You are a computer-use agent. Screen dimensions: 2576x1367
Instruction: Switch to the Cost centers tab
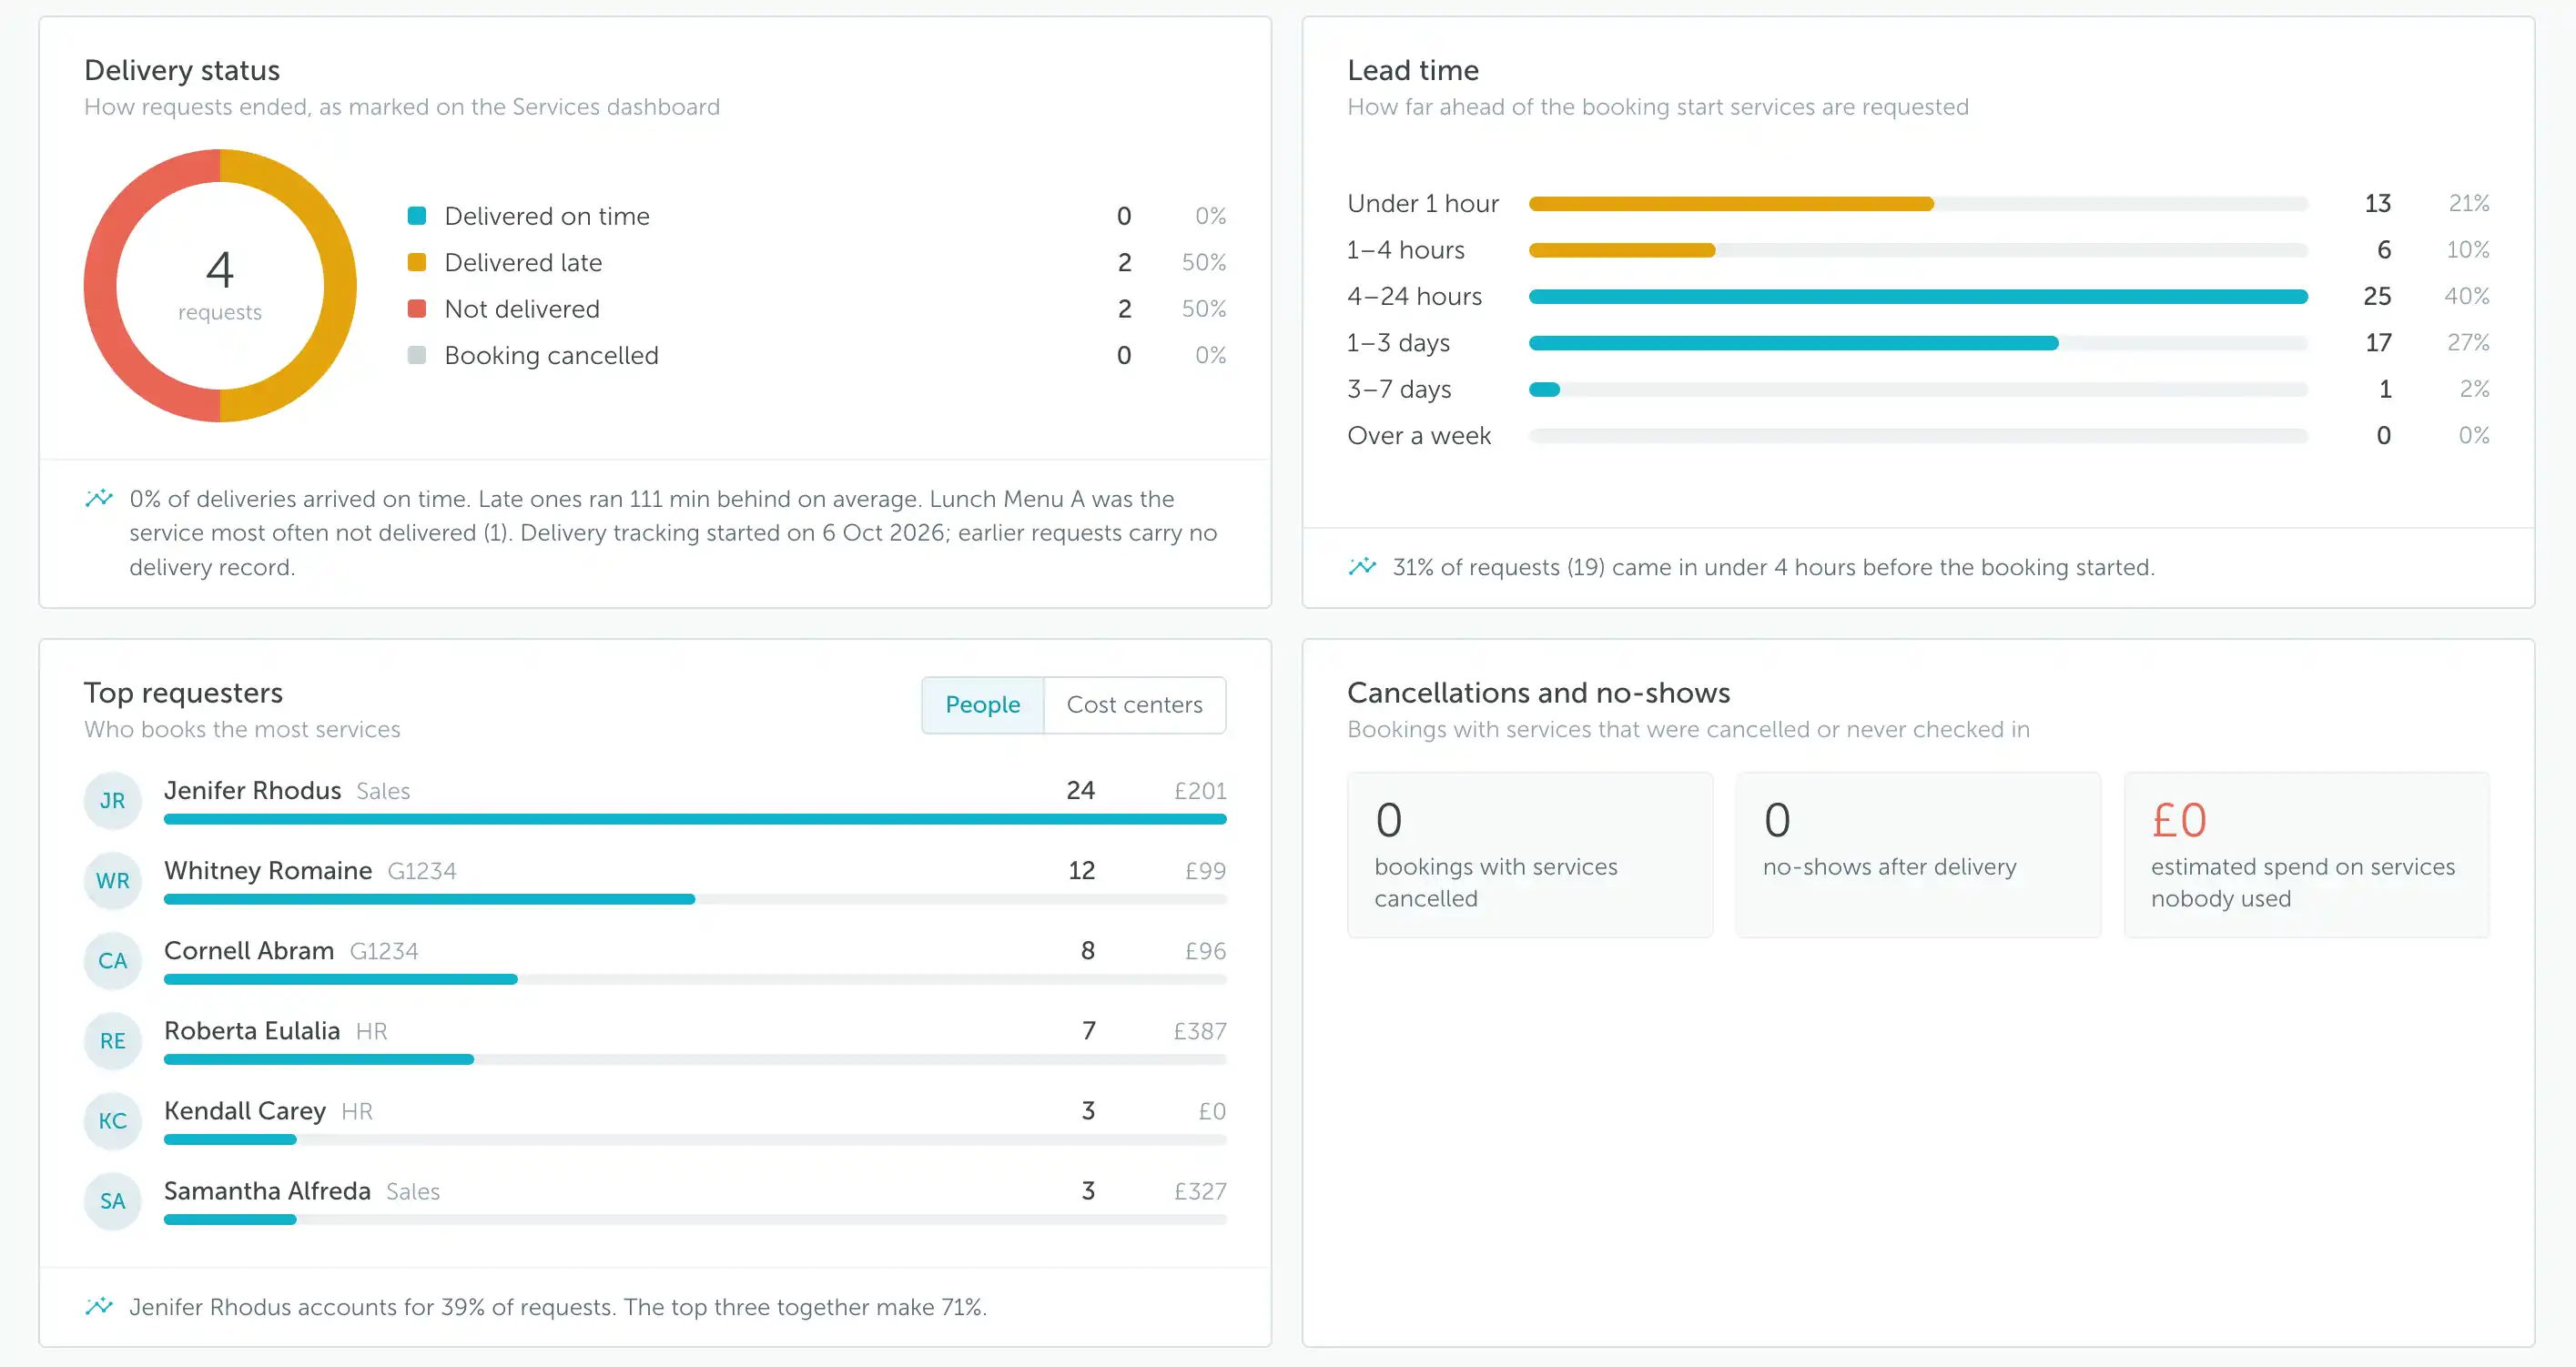(x=1134, y=705)
